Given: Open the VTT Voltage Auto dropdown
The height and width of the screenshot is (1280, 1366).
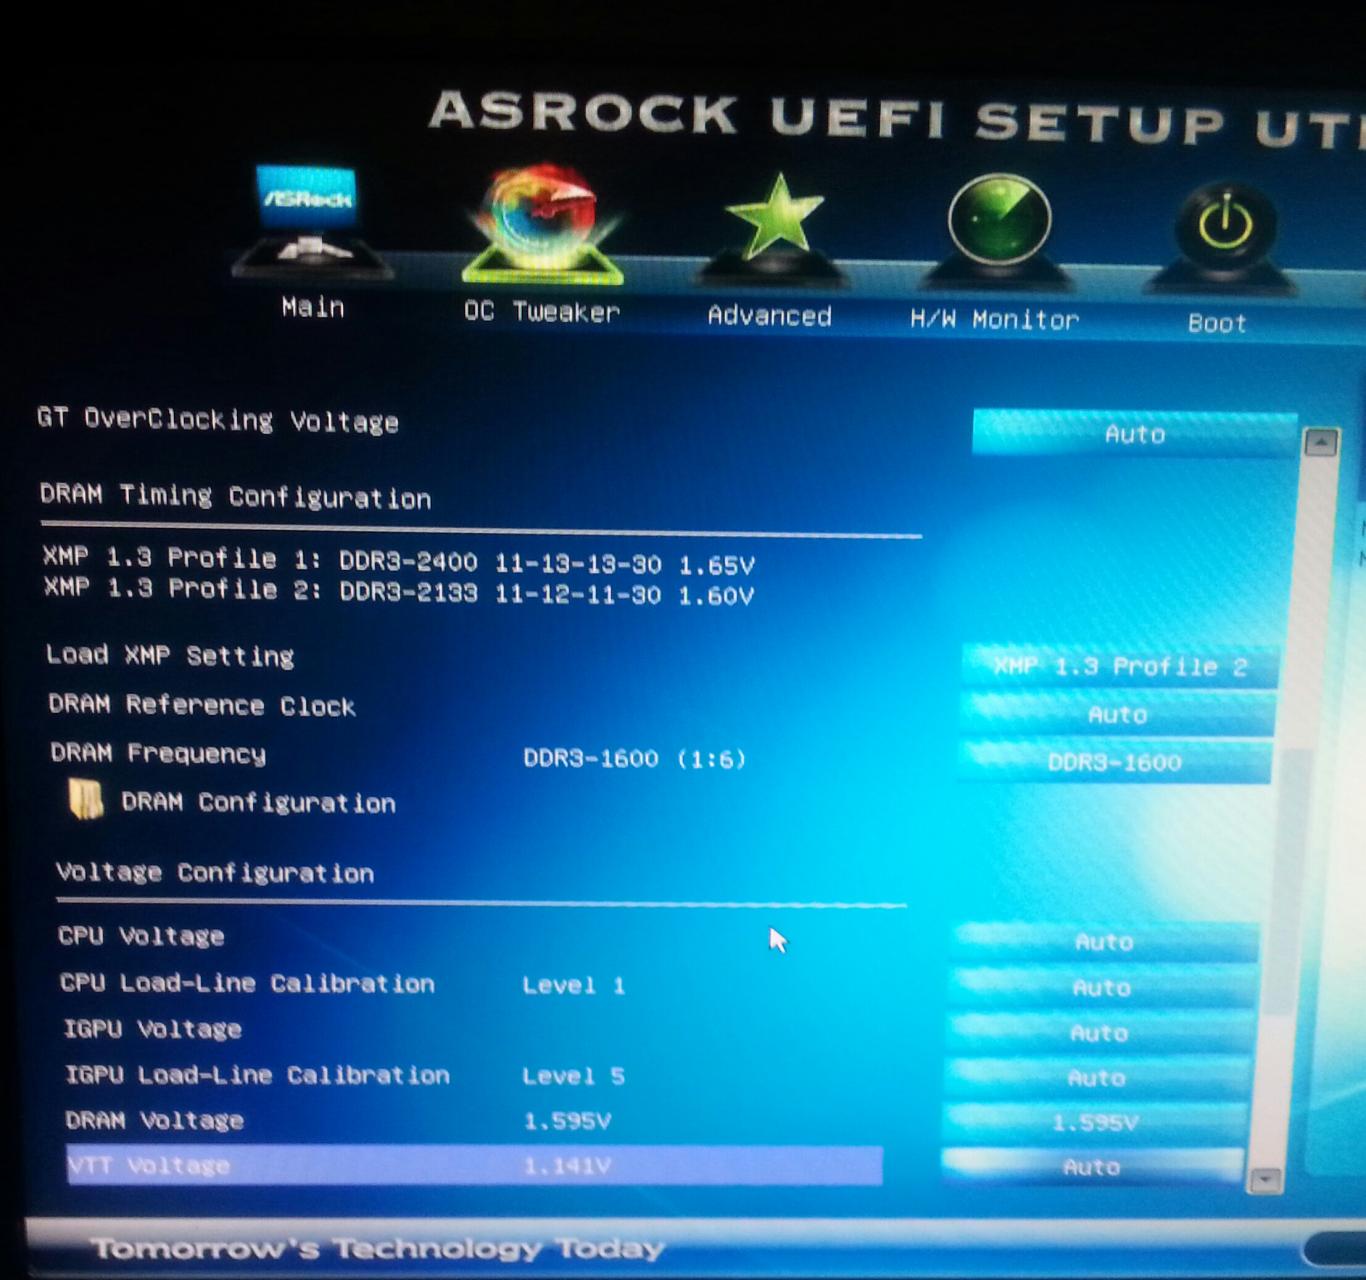Looking at the screenshot, I should point(1091,1167).
